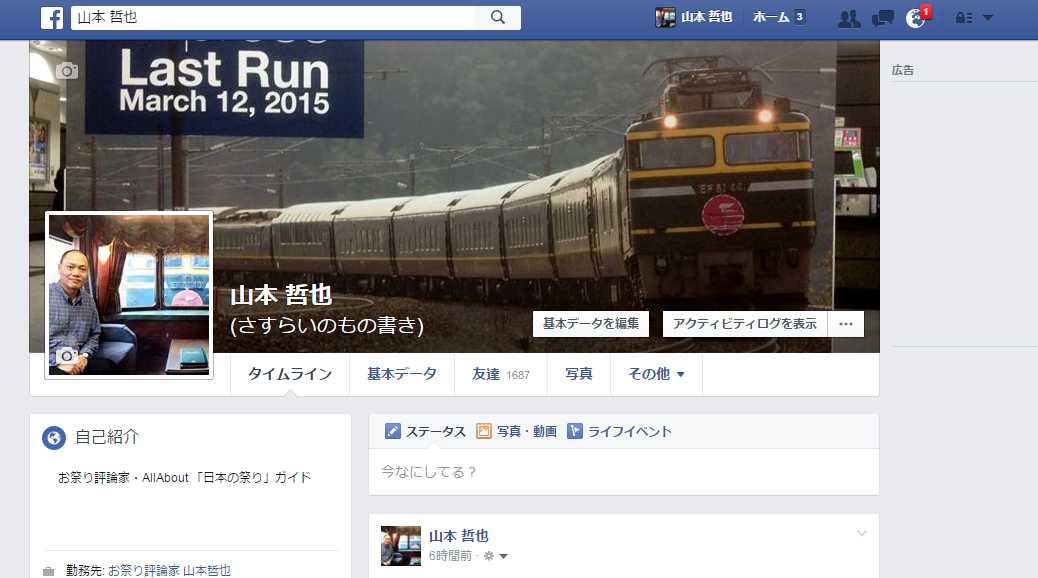Click the アクティビティログを表示 button
This screenshot has height=578, width=1038.
point(745,324)
